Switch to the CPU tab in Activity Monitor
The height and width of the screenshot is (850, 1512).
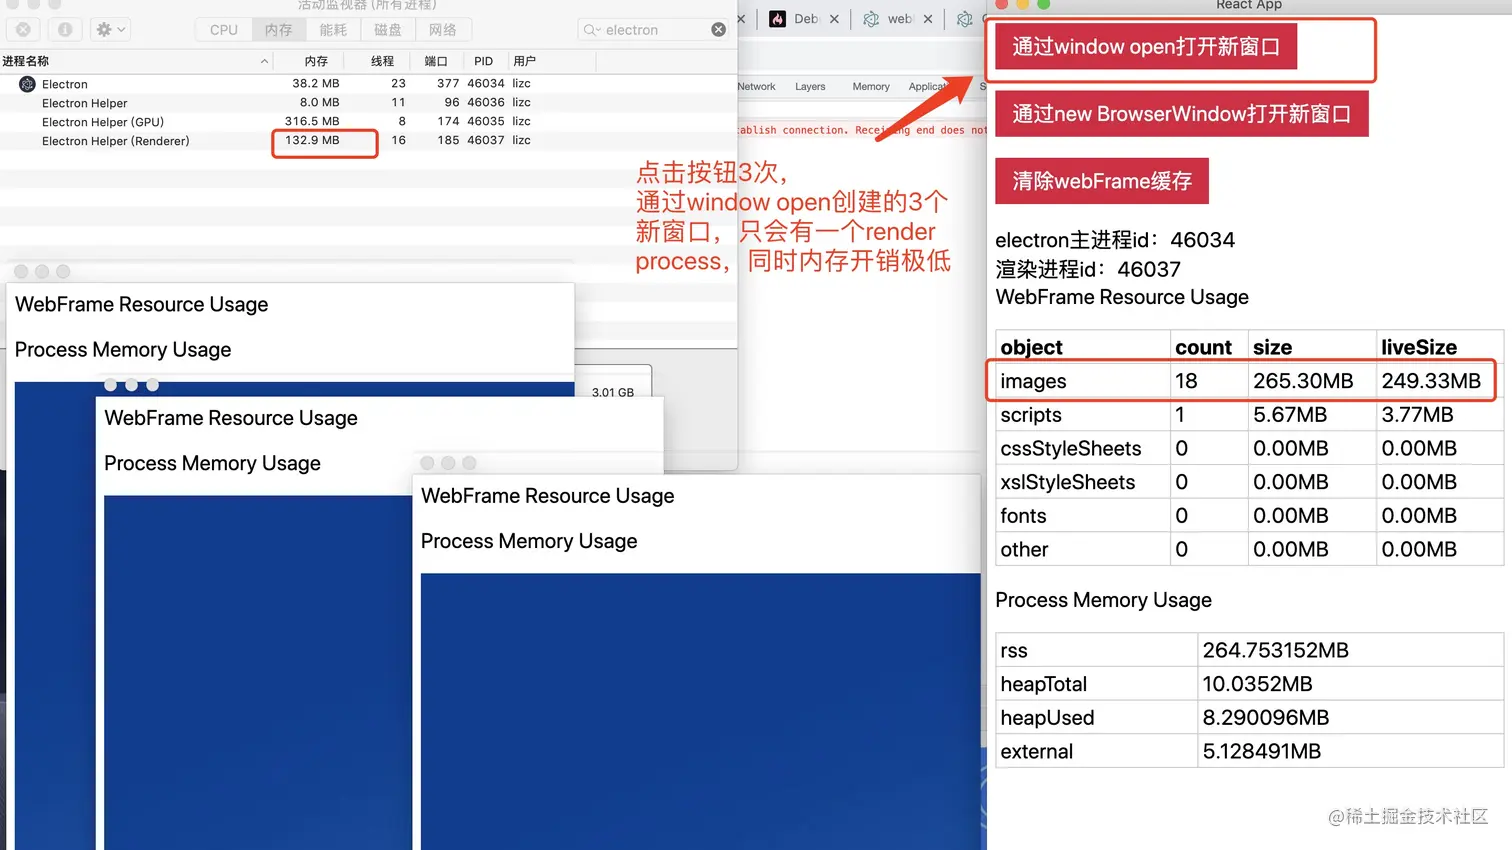[222, 29]
